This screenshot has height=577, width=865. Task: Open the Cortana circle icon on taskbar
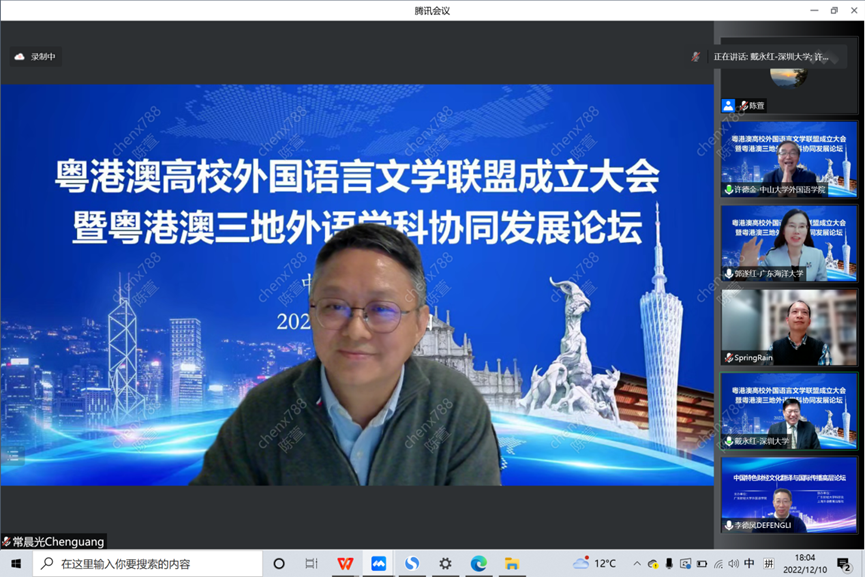279,563
